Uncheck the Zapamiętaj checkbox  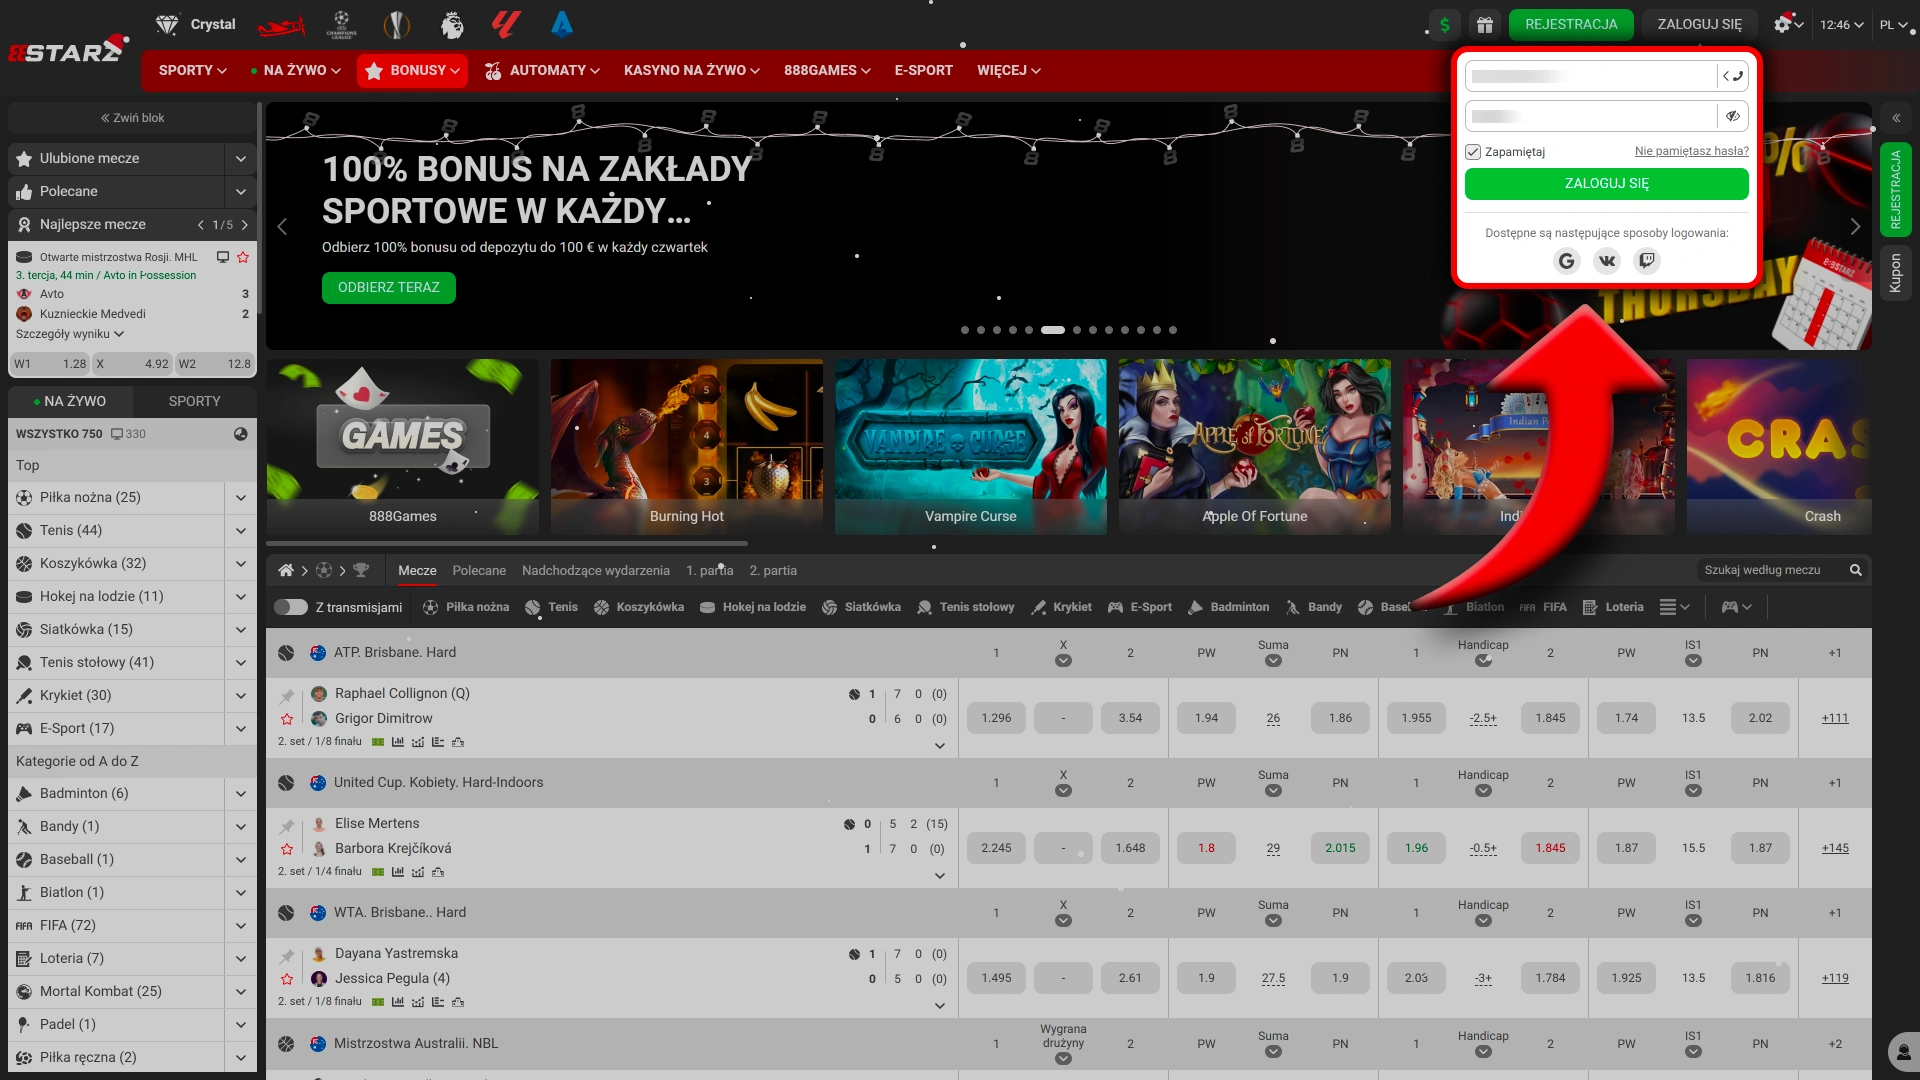tap(1473, 151)
